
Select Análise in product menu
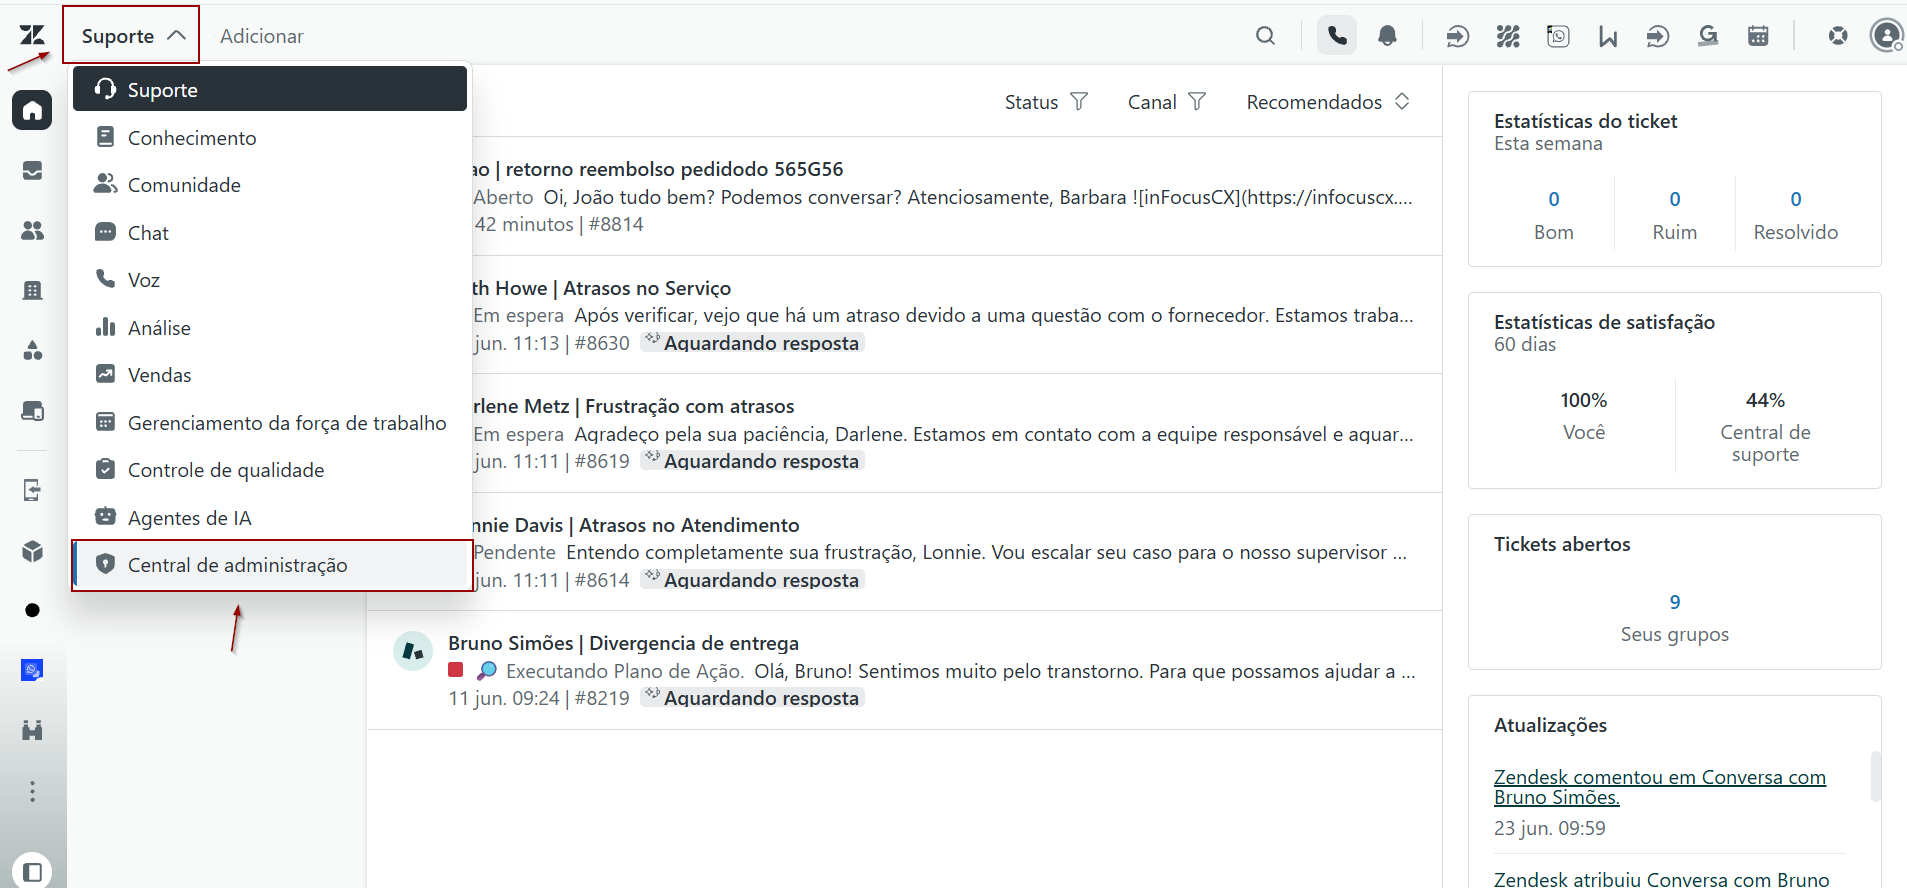coord(270,328)
